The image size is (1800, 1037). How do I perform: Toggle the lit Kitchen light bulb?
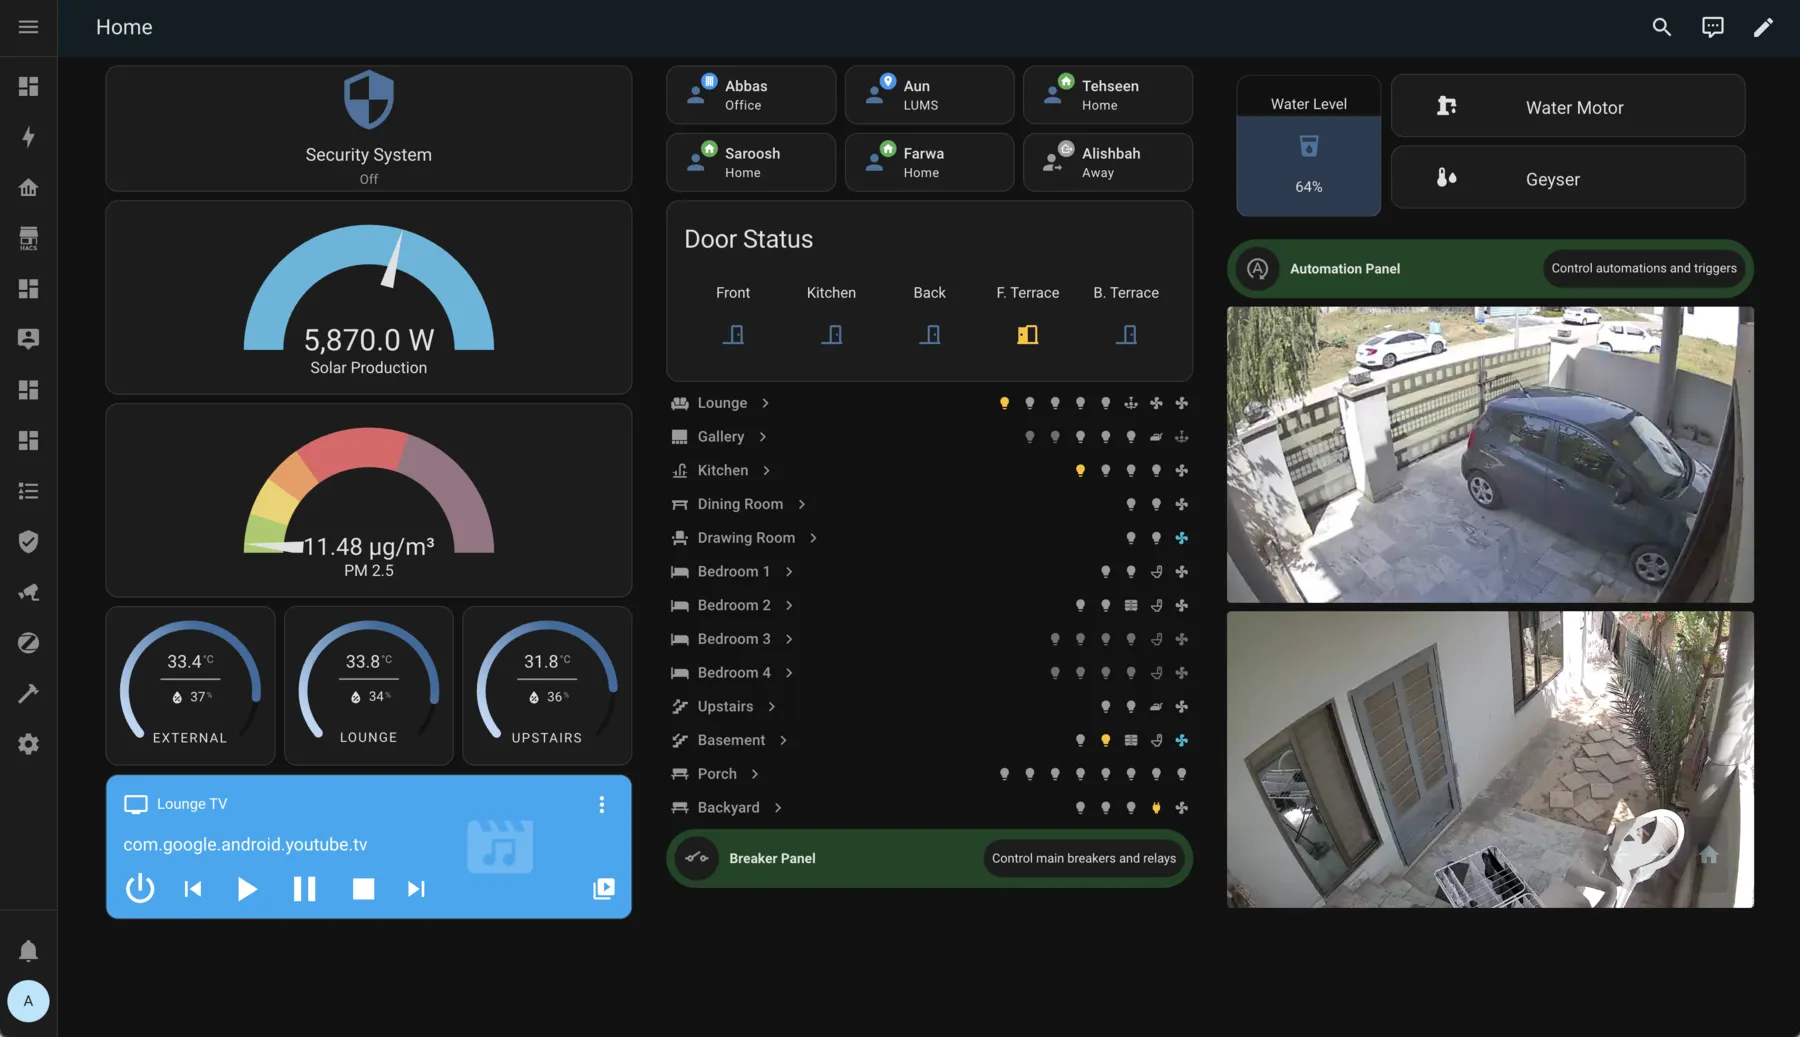pos(1080,470)
